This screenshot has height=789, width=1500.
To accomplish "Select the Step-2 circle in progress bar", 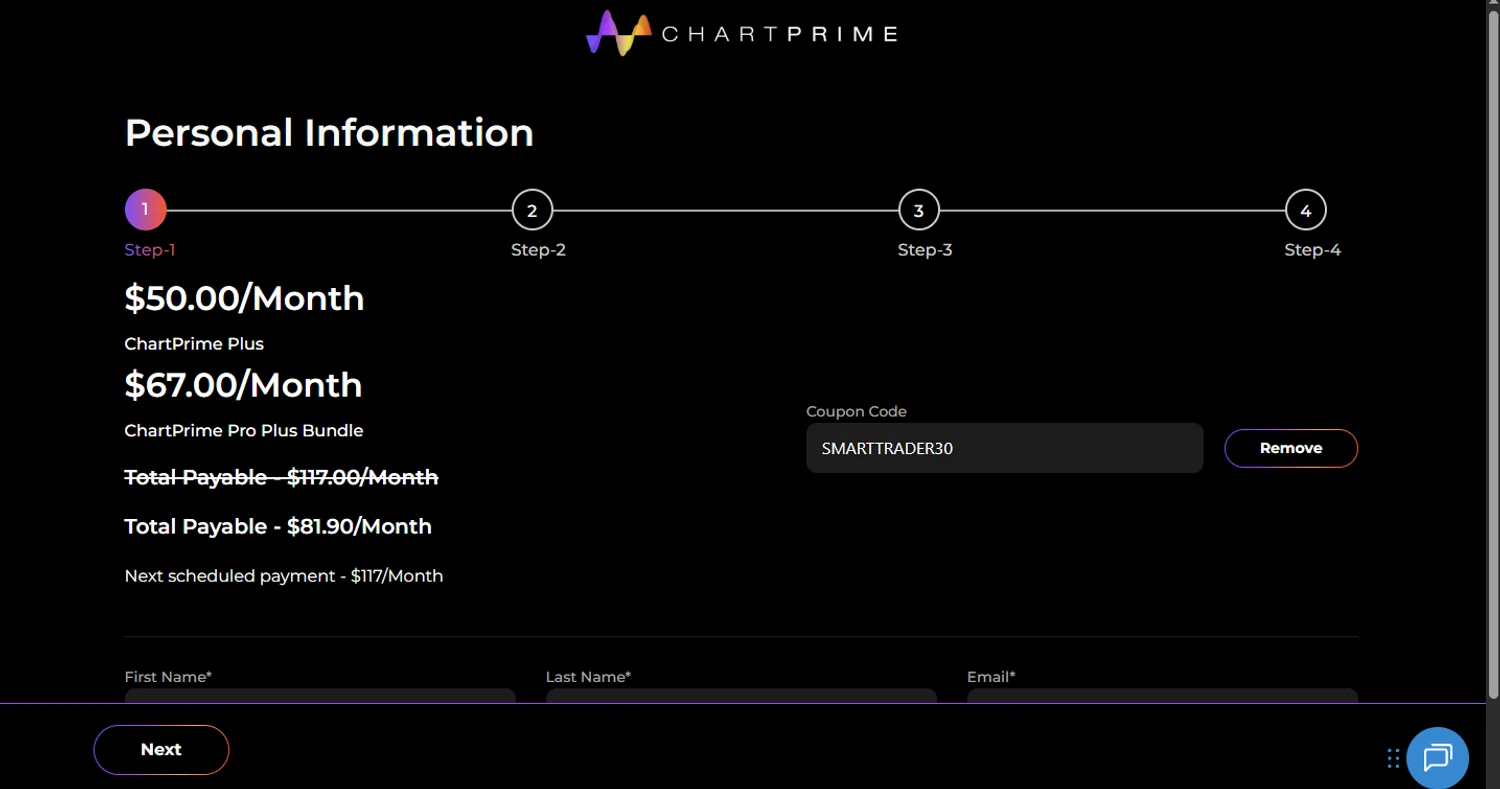I will click(532, 210).
